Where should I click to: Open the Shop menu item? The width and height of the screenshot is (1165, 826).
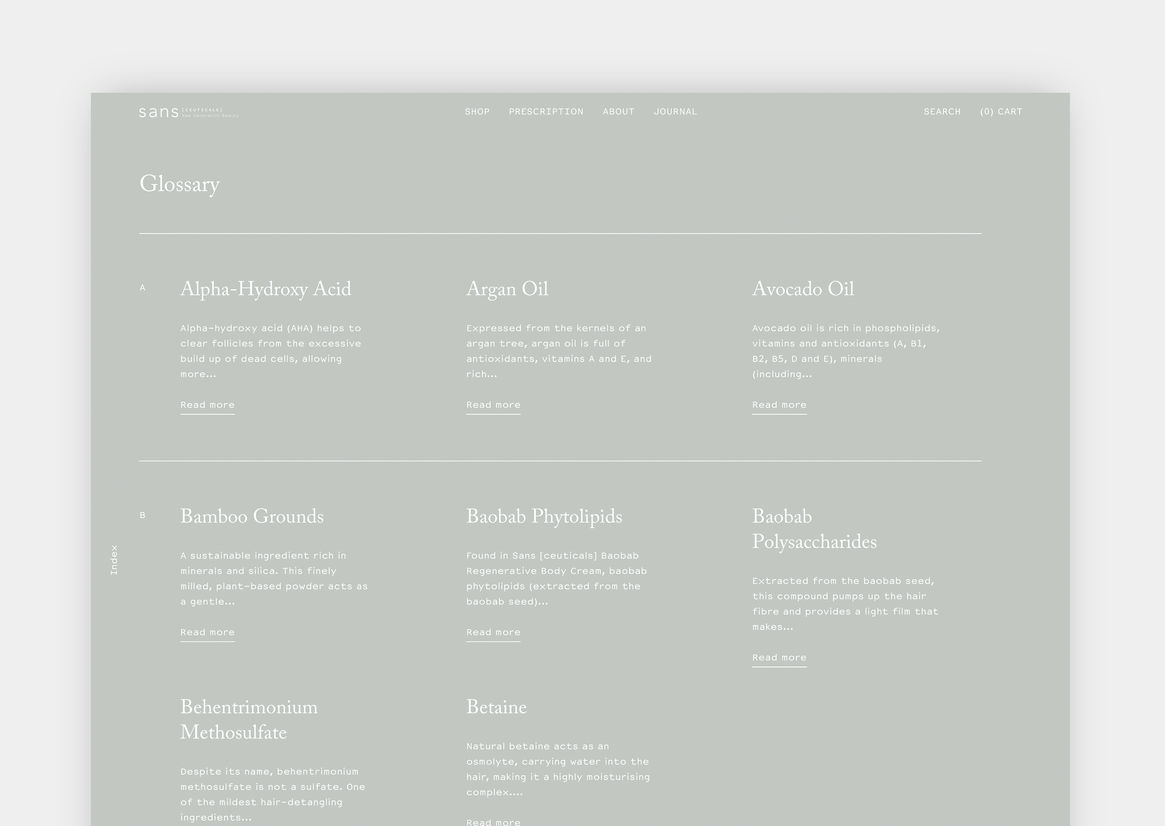pyautogui.click(x=477, y=112)
